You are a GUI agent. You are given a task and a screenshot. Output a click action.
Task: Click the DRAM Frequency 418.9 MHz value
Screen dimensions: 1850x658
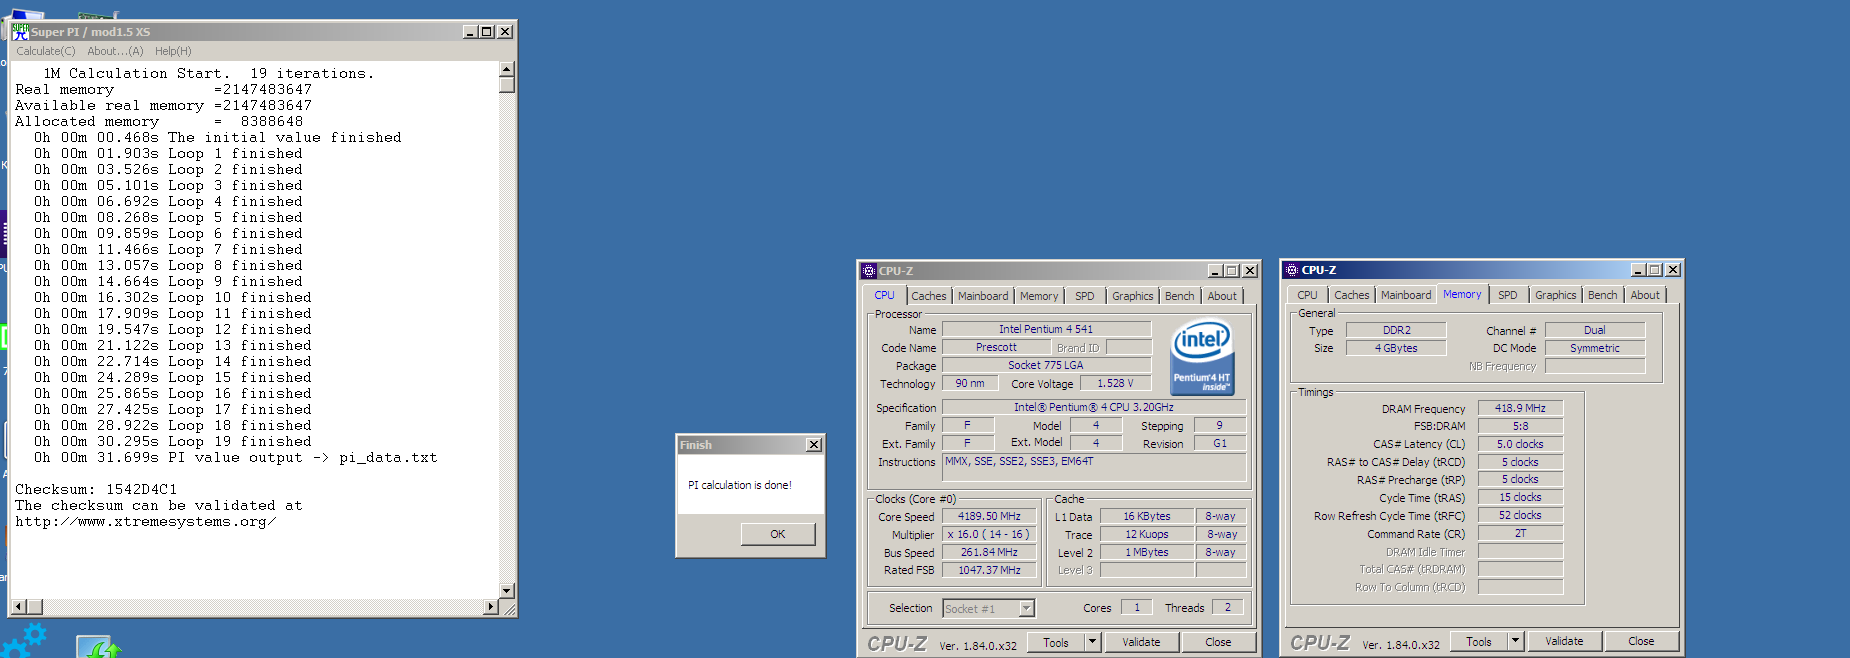point(1520,408)
